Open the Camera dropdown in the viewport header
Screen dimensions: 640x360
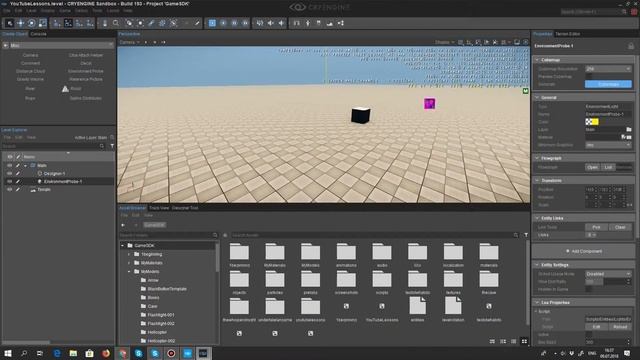129,42
